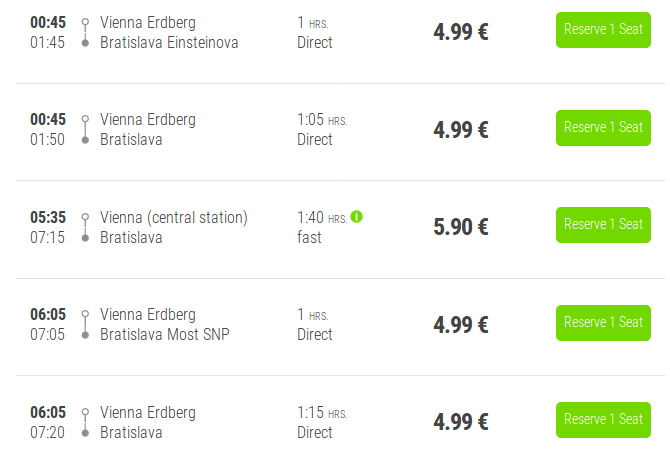Click Bratislava Most SNP destination text
670x466 pixels.
tap(165, 334)
